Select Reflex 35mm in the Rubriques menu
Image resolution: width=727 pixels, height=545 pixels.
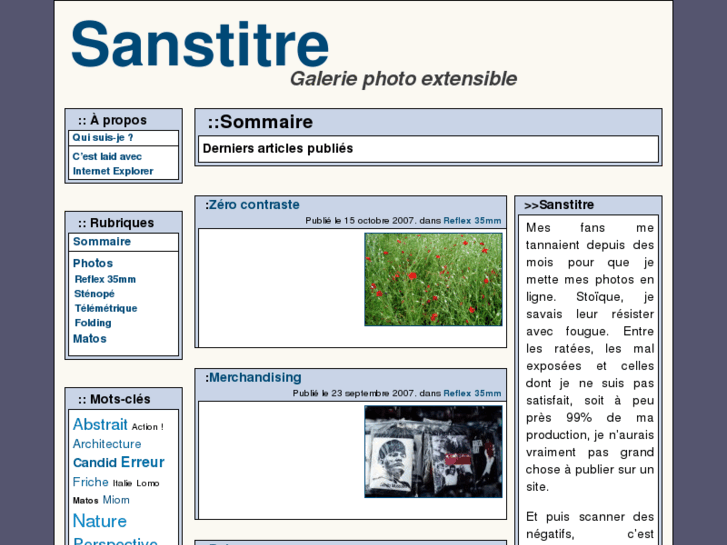point(105,279)
